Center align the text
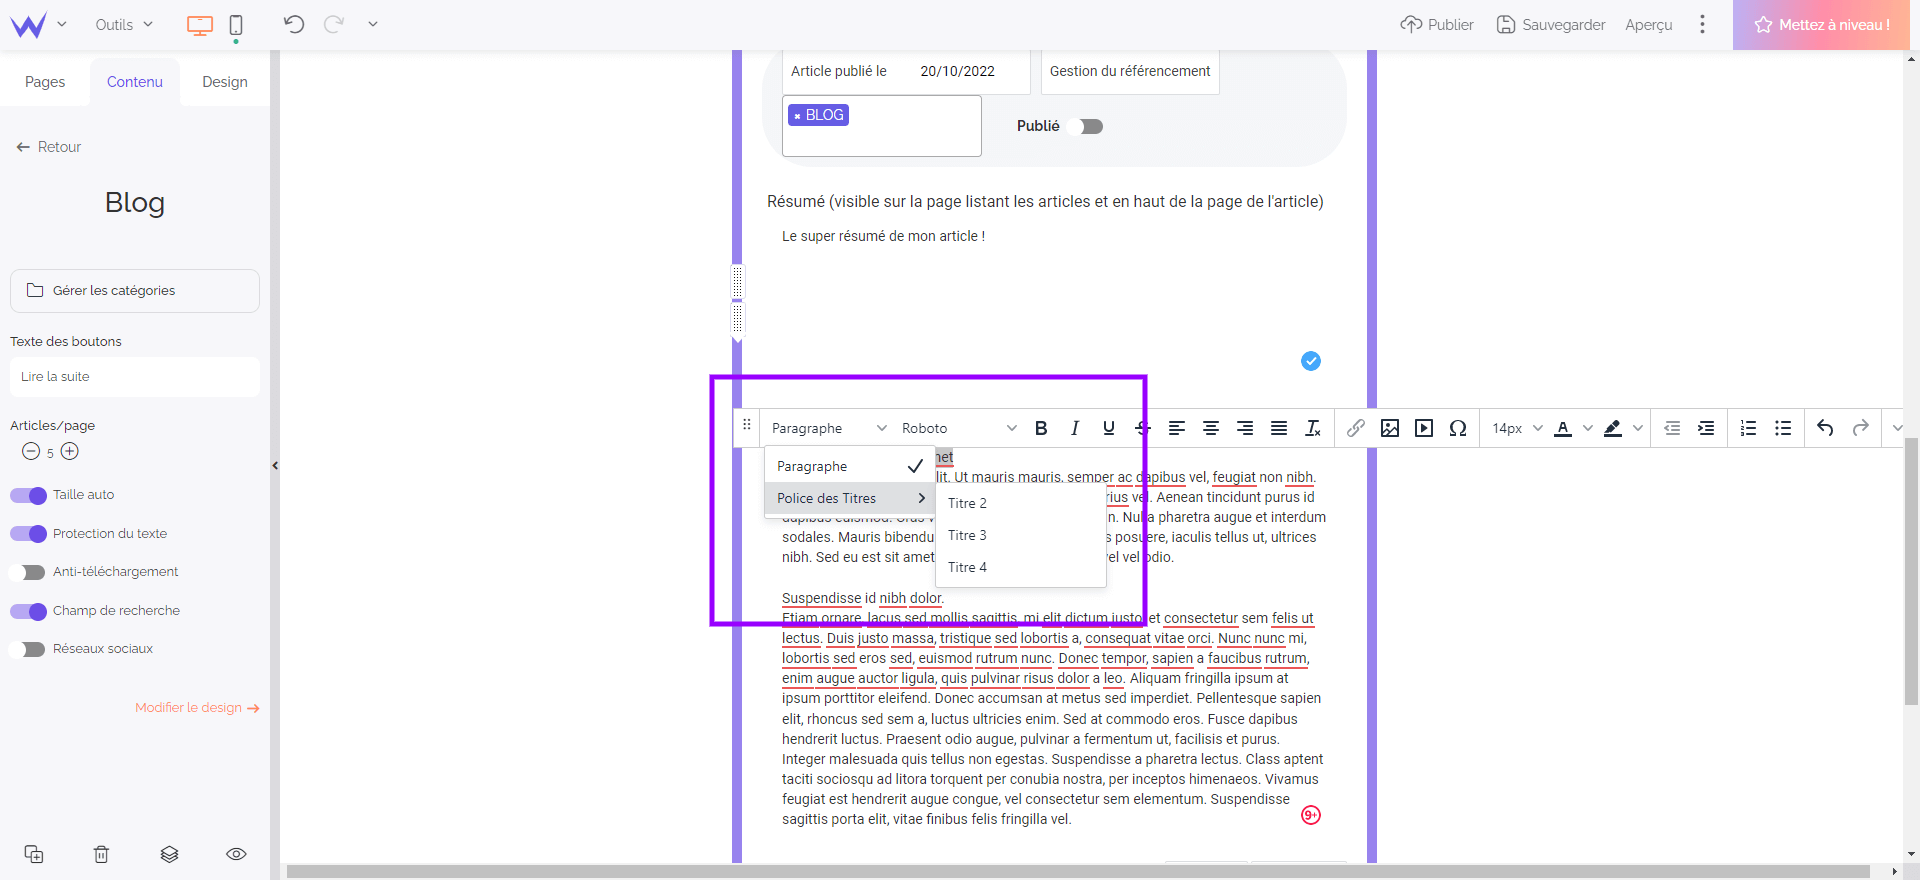 click(x=1211, y=428)
